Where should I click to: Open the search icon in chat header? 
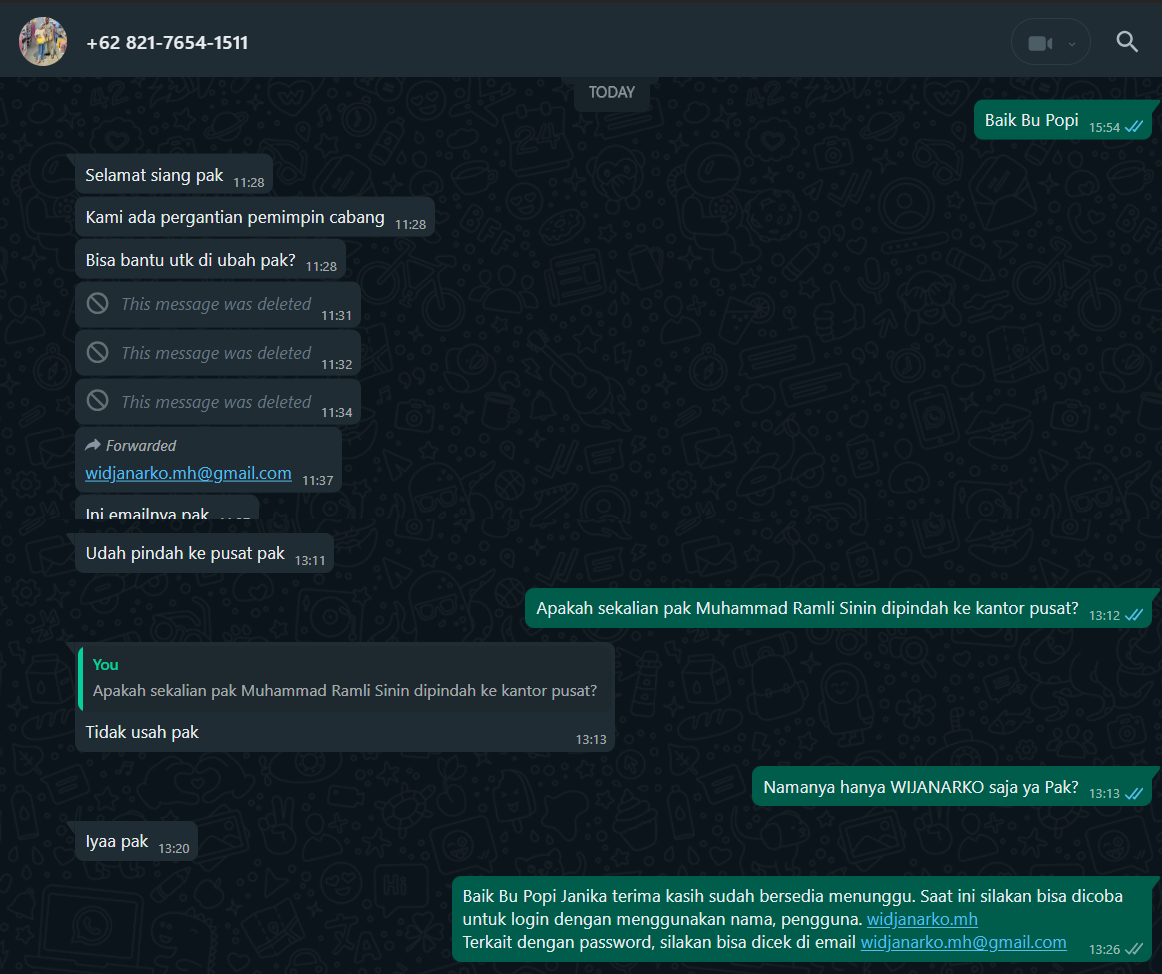pyautogui.click(x=1126, y=42)
